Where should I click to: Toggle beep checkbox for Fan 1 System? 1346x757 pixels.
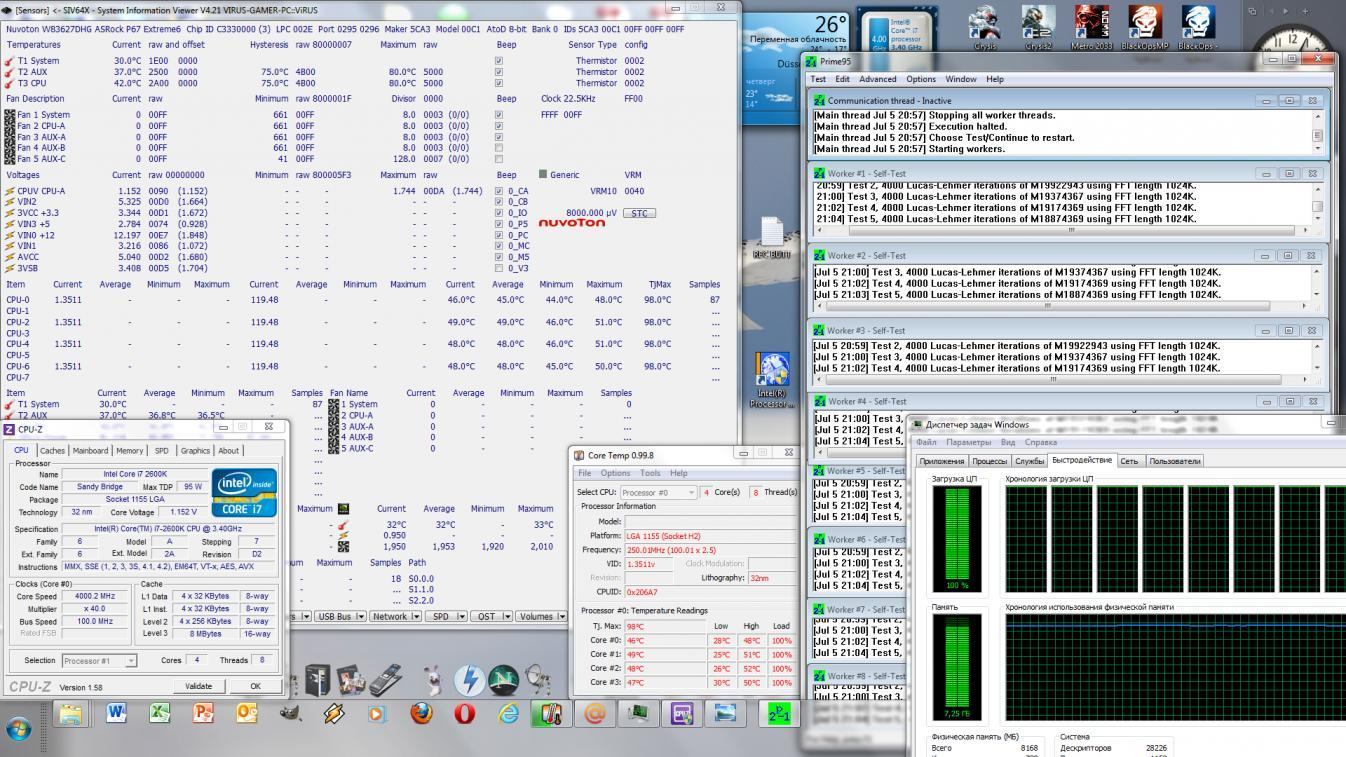(499, 115)
